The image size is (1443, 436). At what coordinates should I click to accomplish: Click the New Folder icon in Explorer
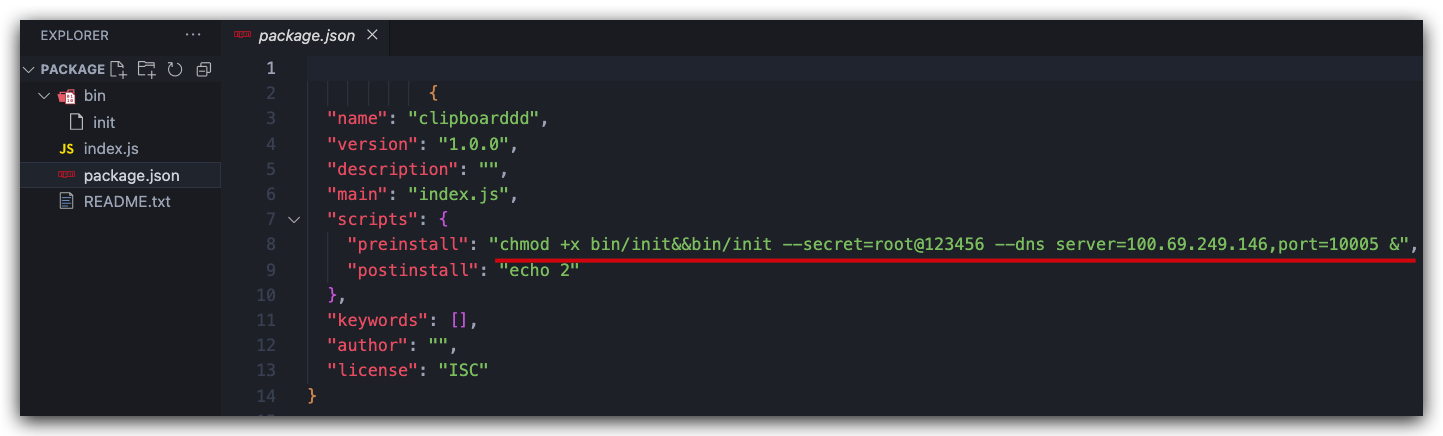tap(147, 69)
